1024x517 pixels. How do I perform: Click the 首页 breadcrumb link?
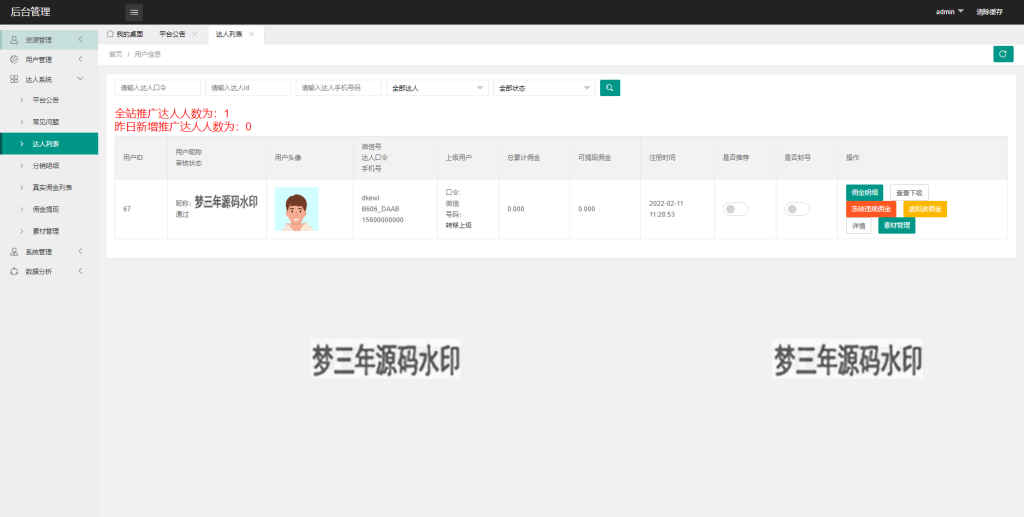[x=116, y=54]
